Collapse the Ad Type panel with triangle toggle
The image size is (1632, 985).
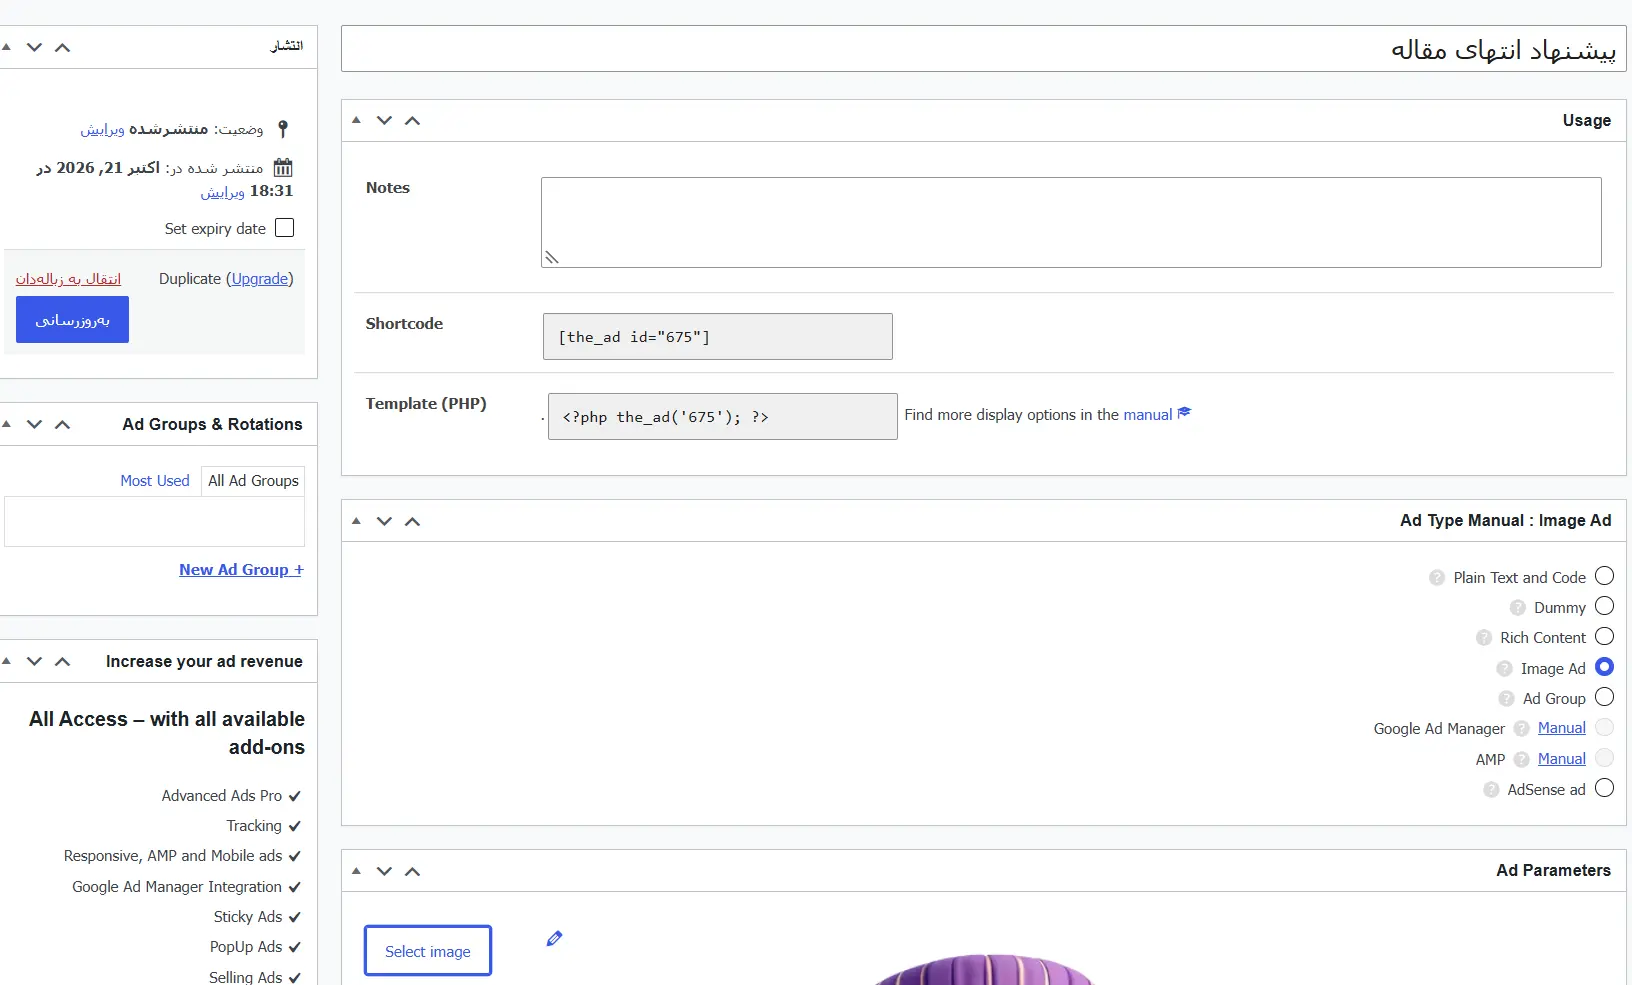pos(356,521)
